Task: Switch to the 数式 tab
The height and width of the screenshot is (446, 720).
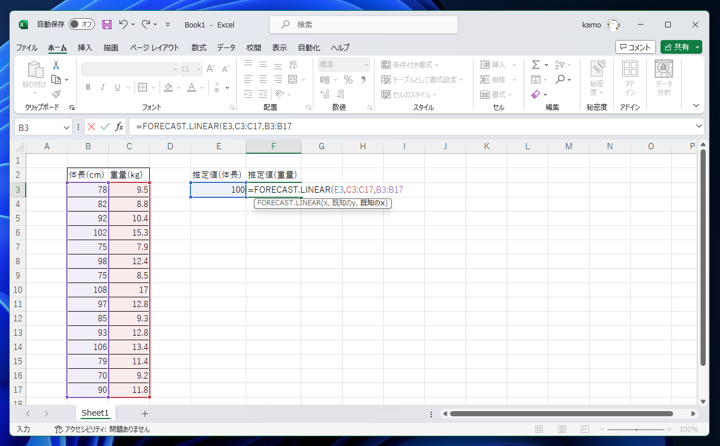Action: (x=199, y=48)
